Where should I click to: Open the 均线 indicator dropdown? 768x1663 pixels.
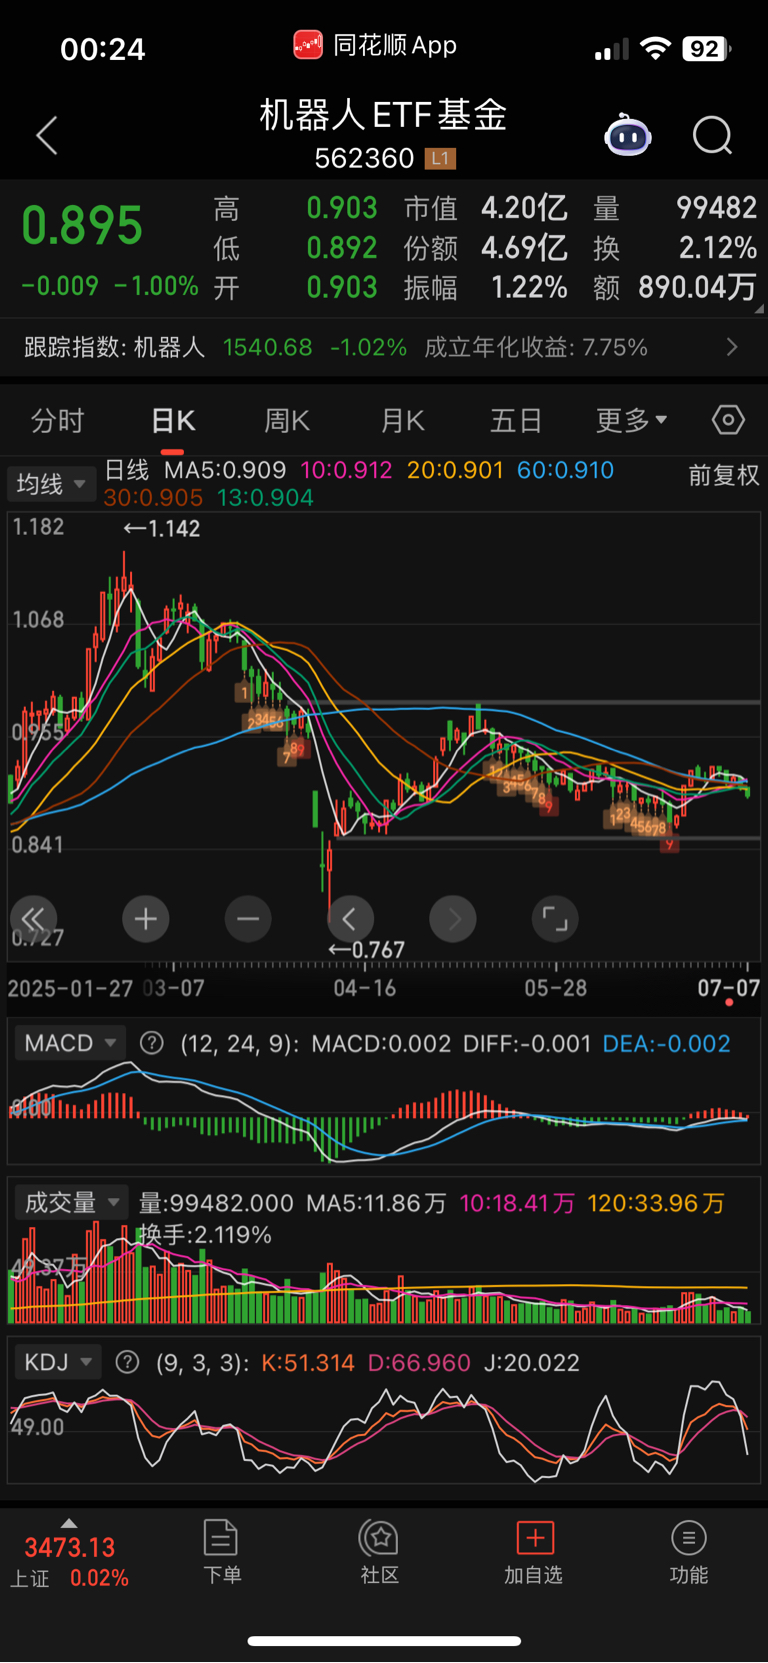point(51,484)
